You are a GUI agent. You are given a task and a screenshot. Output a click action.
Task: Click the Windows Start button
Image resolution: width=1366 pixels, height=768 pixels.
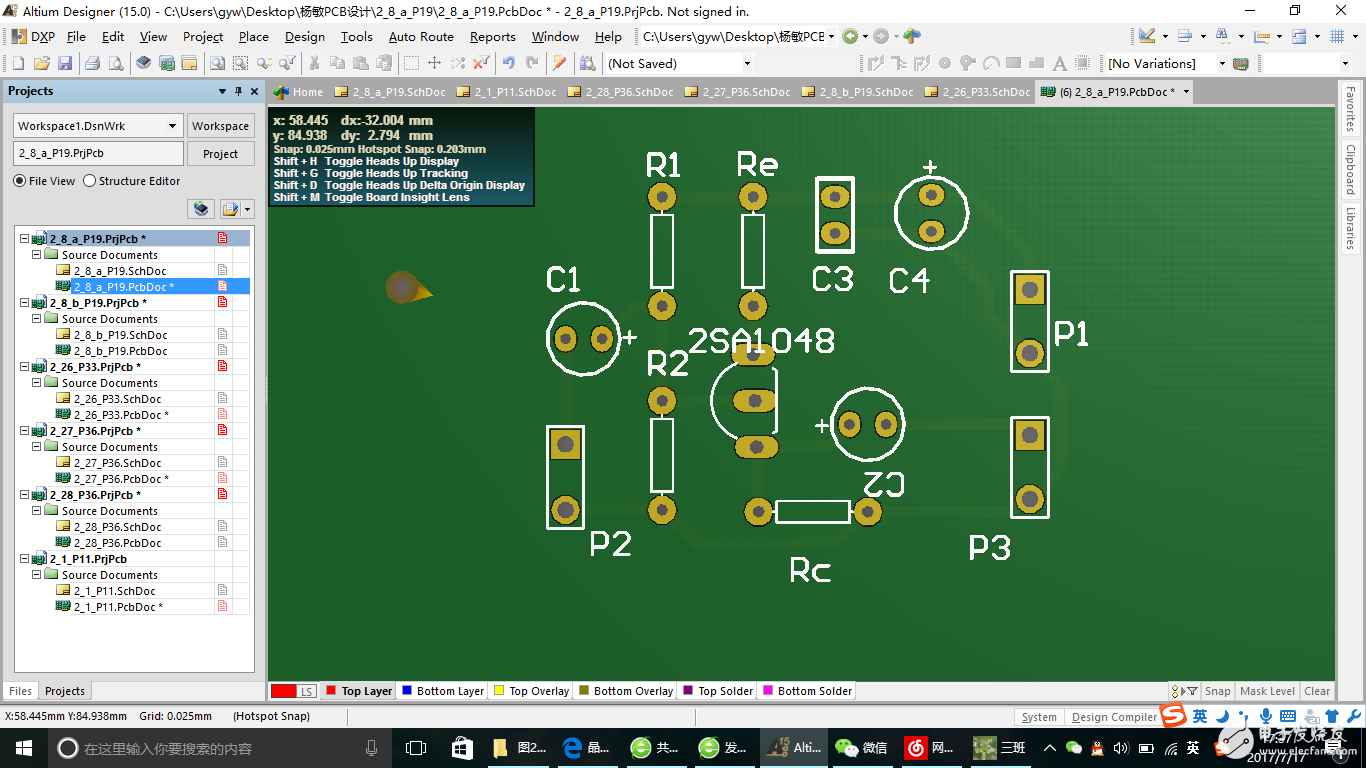pyautogui.click(x=23, y=747)
